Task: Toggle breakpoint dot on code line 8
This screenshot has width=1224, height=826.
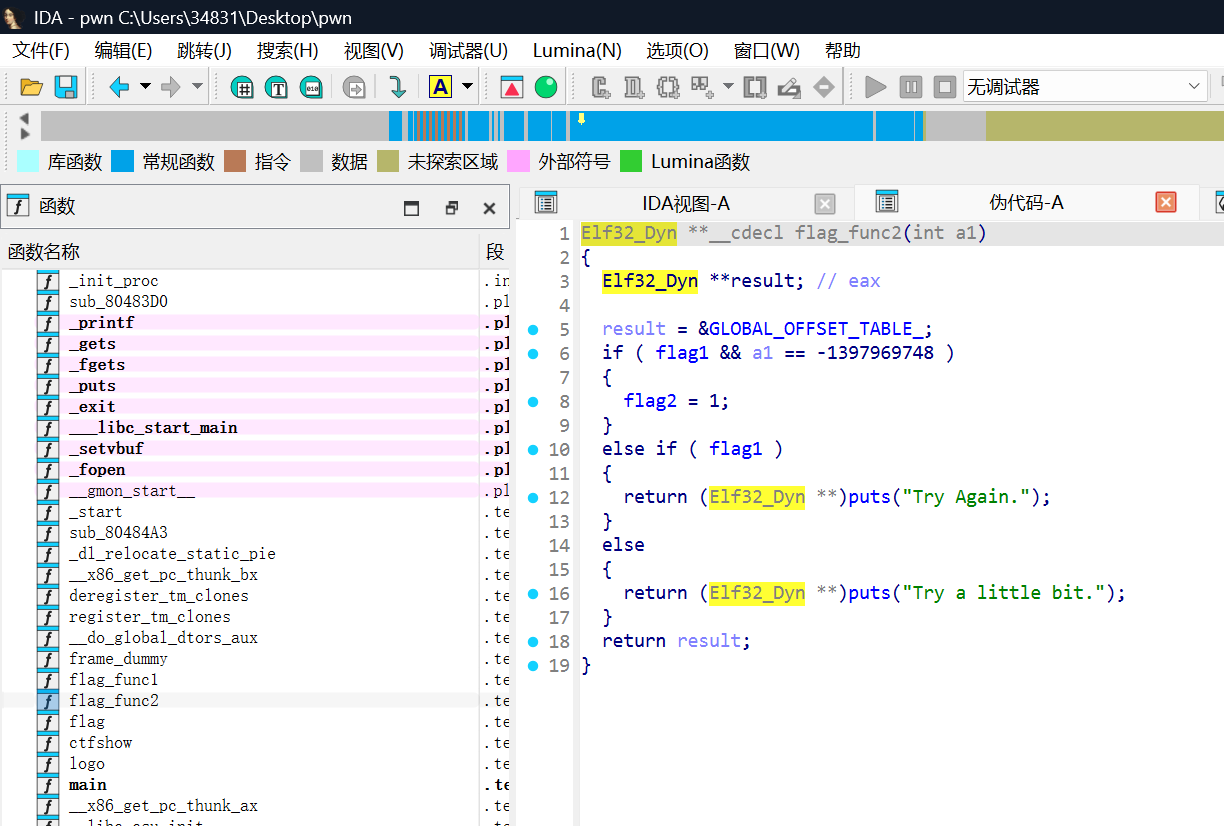Action: pos(532,401)
